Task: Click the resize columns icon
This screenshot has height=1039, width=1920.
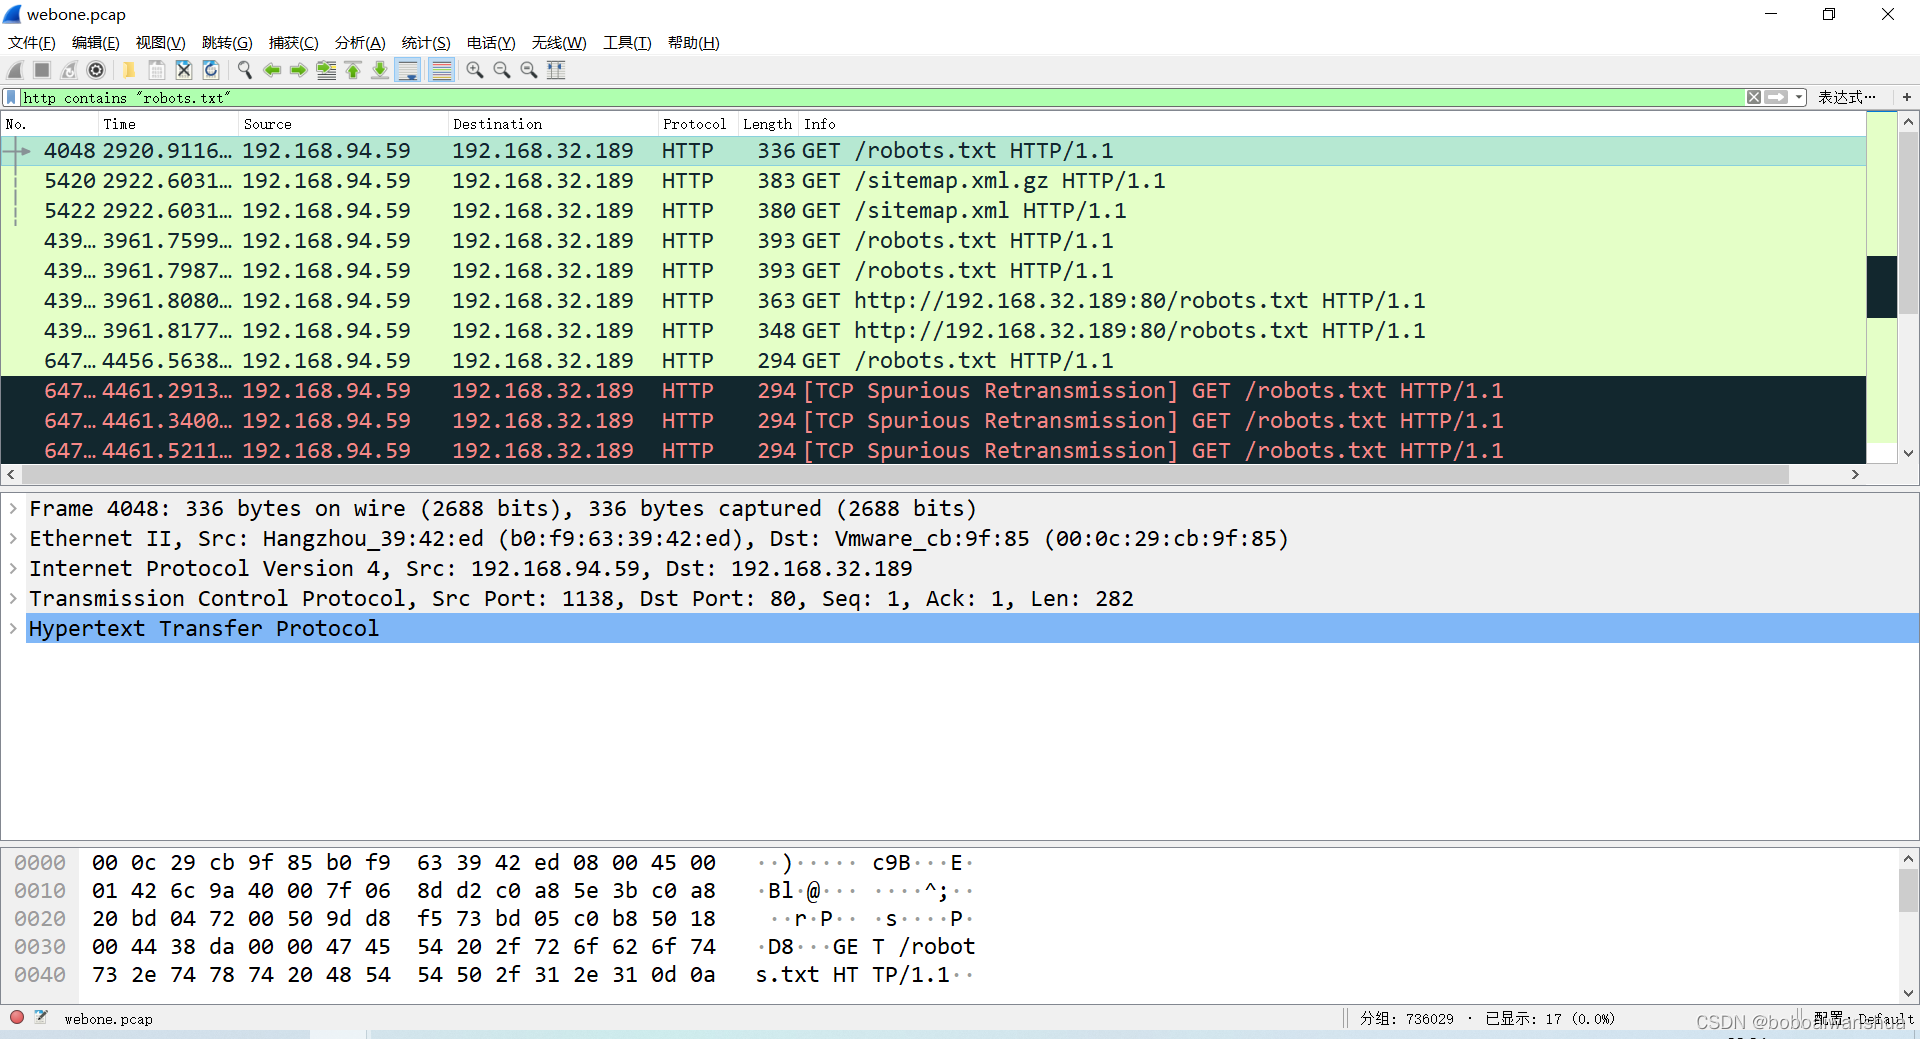Action: (556, 70)
